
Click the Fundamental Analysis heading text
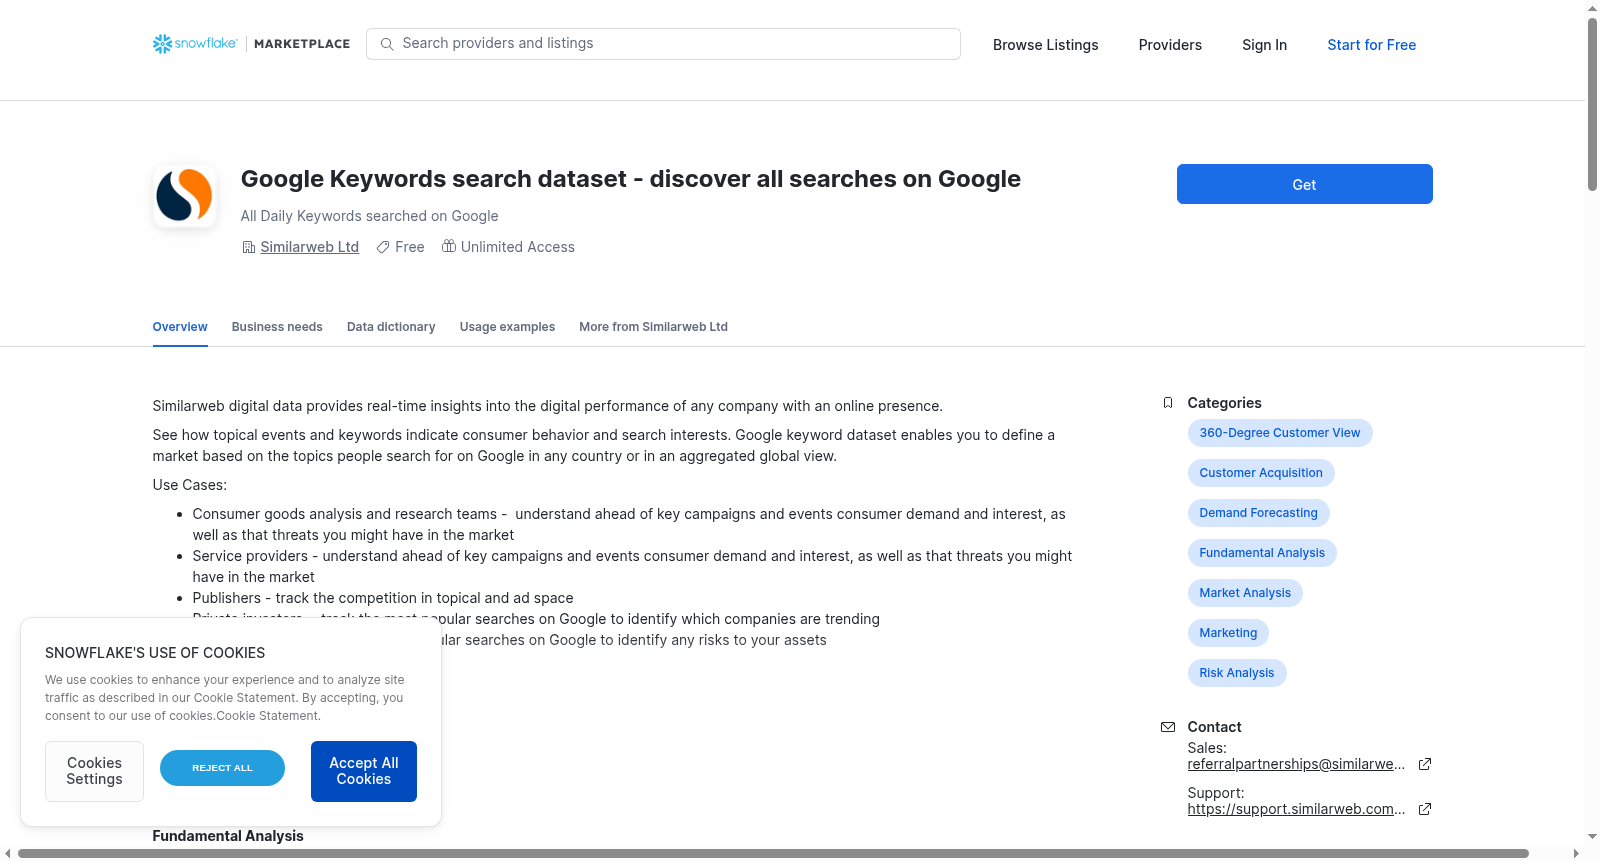tap(228, 836)
